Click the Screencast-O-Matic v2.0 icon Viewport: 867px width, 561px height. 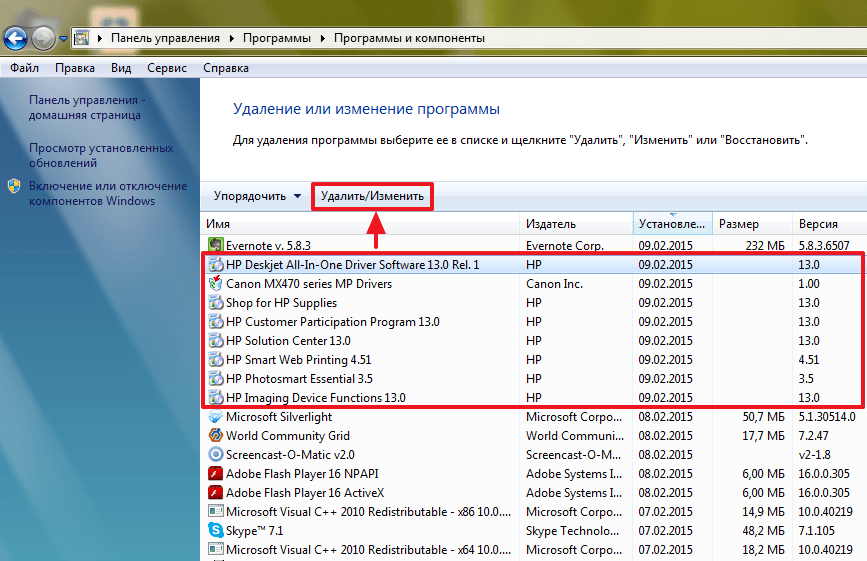[x=216, y=454]
